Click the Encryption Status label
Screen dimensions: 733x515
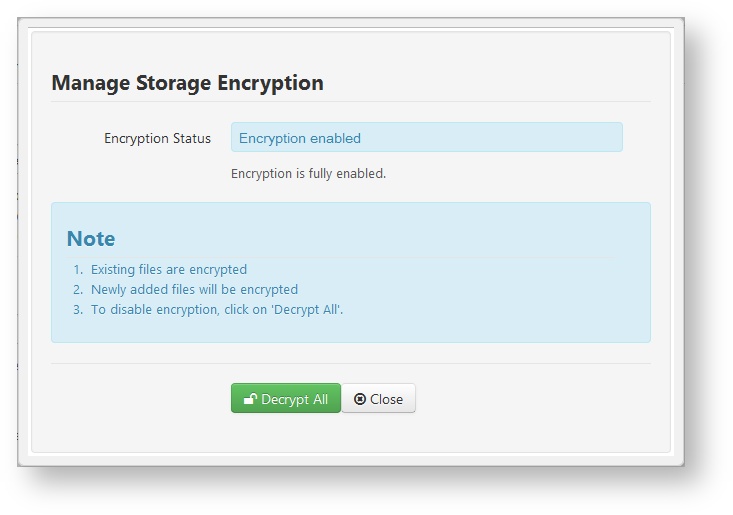coord(158,138)
